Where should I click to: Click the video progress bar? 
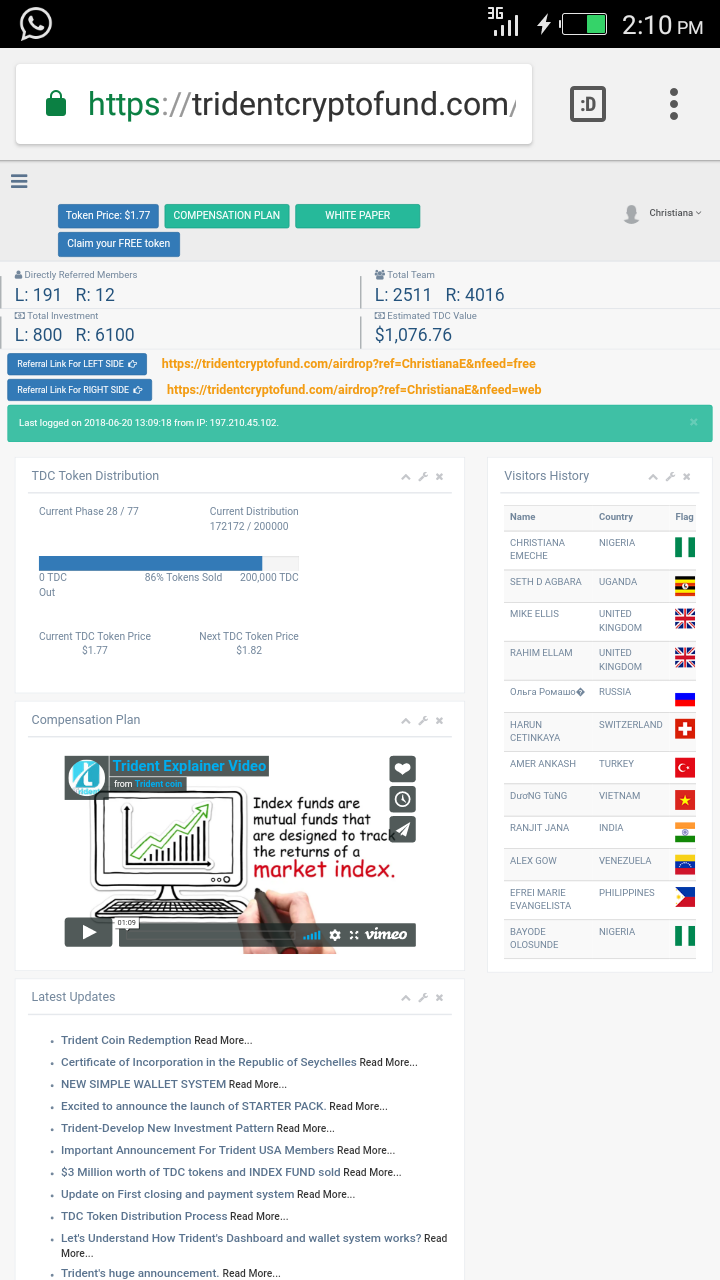210,935
